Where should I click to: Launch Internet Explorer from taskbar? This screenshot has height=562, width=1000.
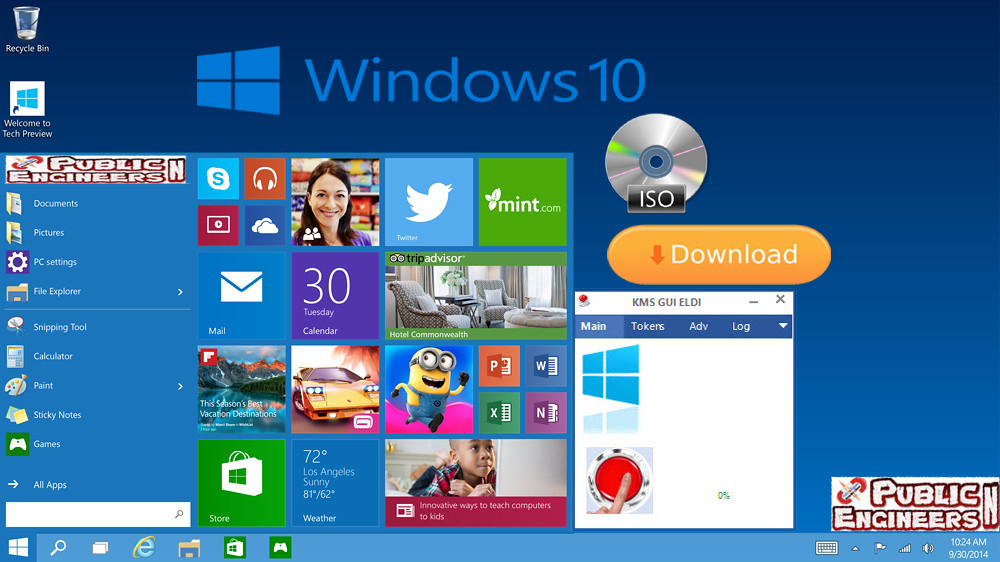coord(144,547)
